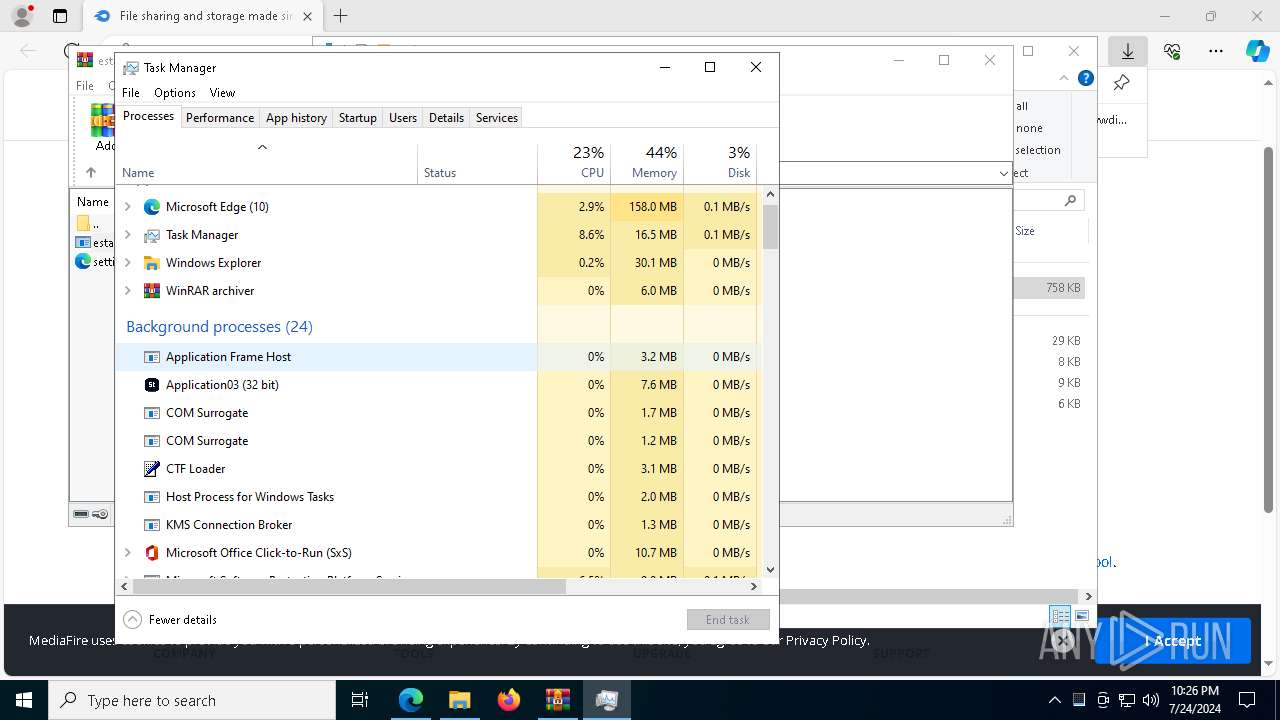Click the Task Manager vertical scrollbar thumb

pyautogui.click(x=770, y=226)
